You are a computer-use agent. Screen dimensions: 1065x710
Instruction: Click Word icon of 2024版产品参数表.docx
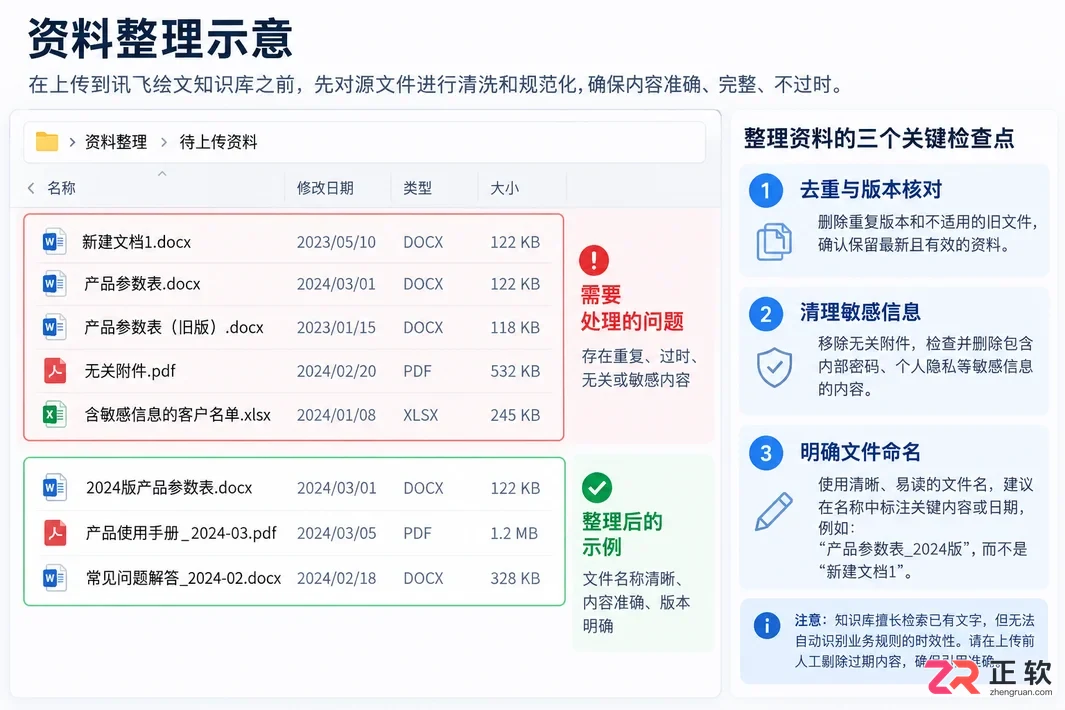pos(54,487)
